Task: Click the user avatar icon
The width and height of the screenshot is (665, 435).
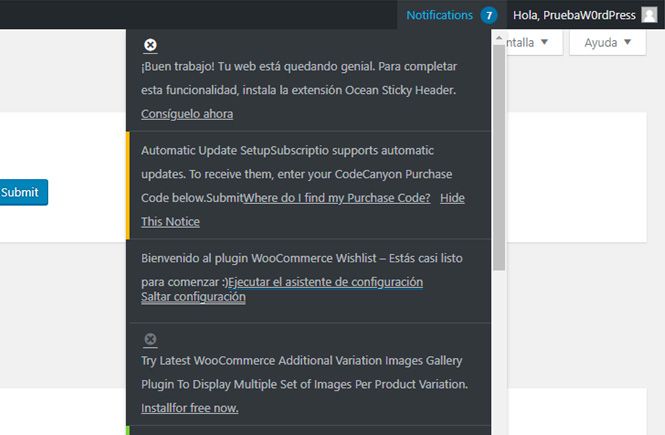Action: point(649,15)
